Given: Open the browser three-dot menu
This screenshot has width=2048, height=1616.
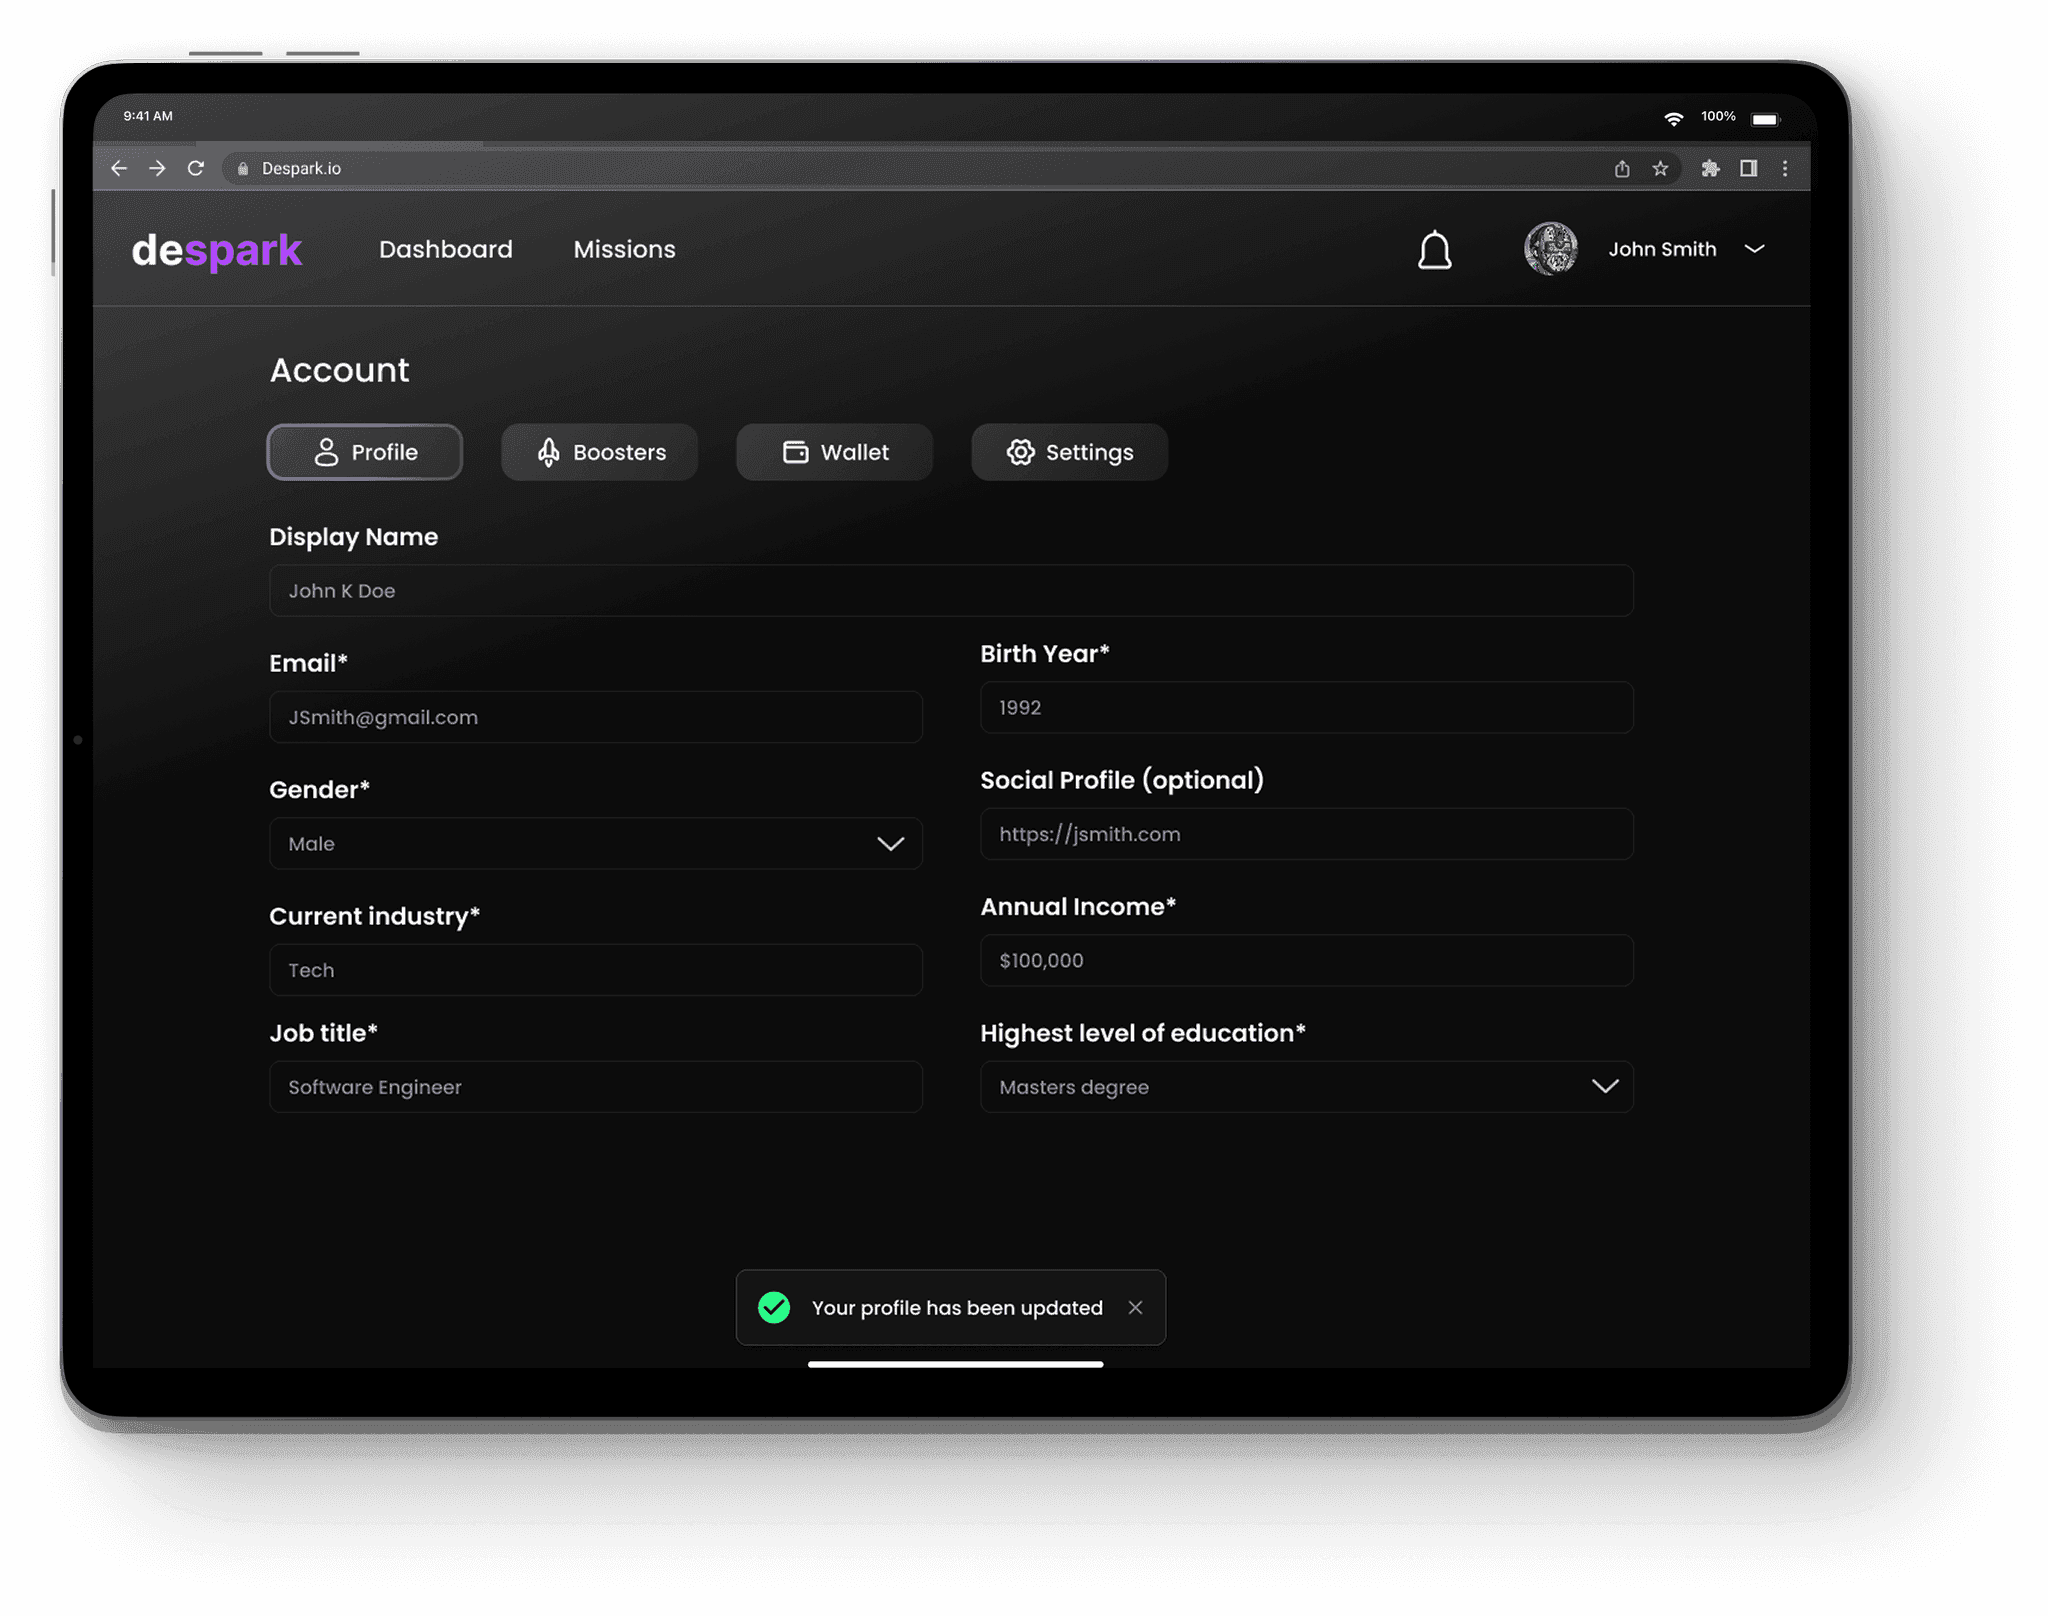Looking at the screenshot, I should click(1785, 168).
